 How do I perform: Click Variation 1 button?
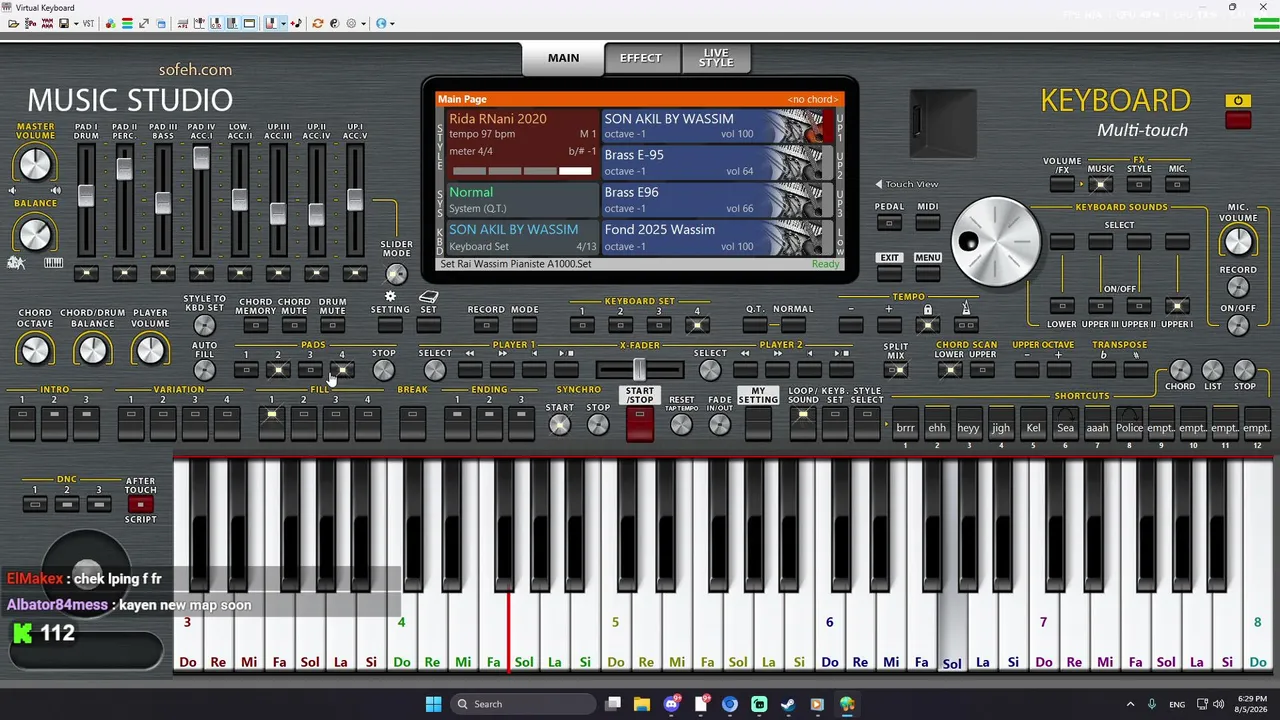click(130, 424)
